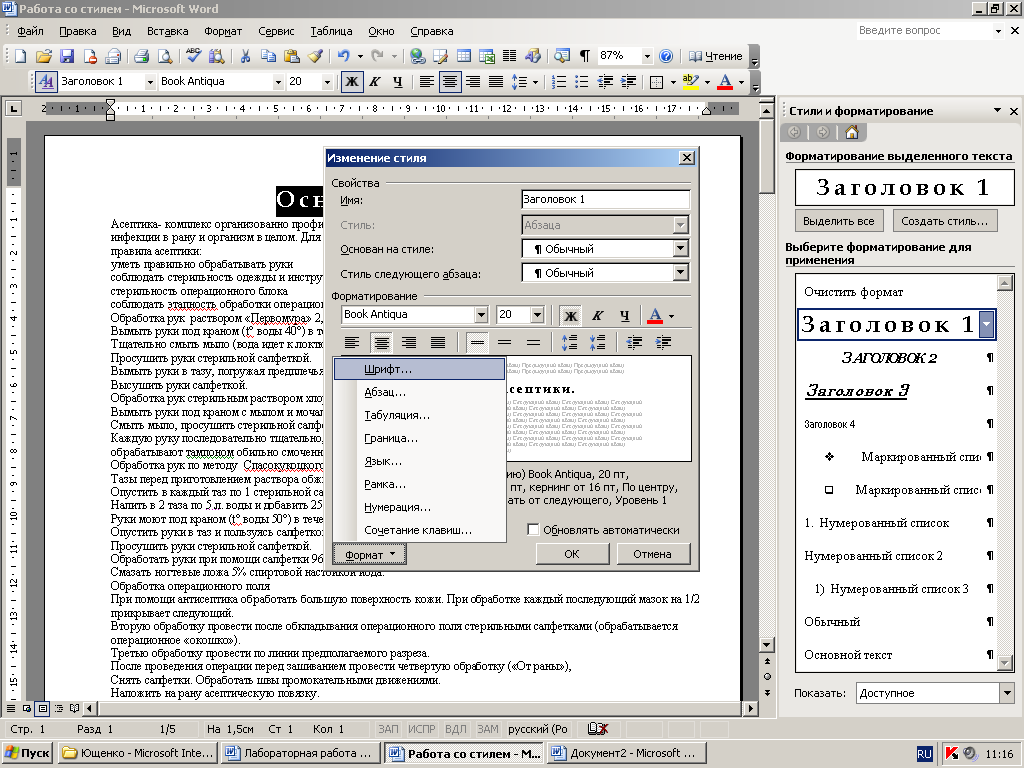The height and width of the screenshot is (768, 1024).
Task: Check the 'Обновлять автоматически' checkbox
Action: point(533,530)
